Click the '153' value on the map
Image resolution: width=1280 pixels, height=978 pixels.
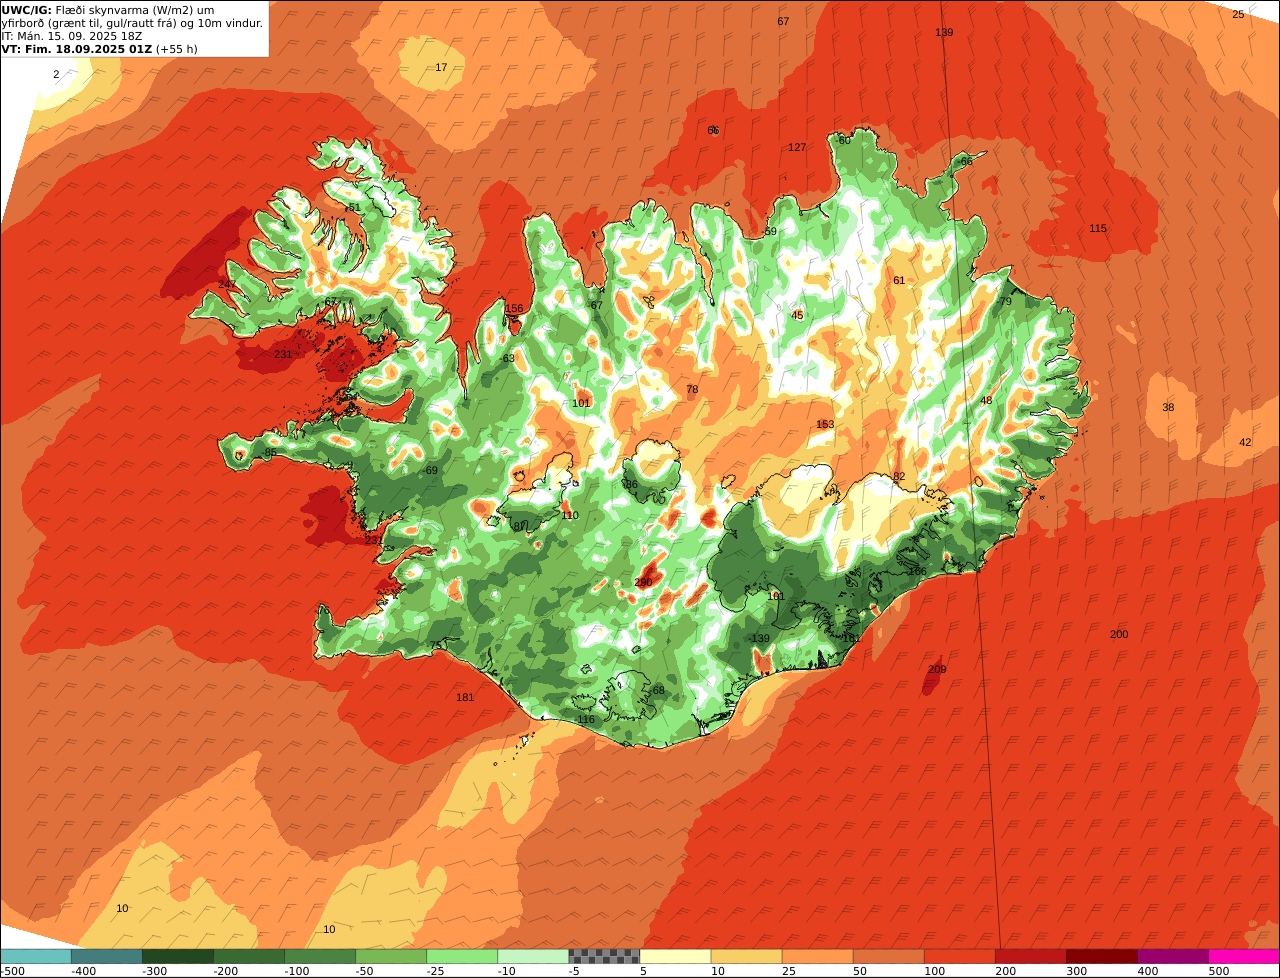point(825,425)
